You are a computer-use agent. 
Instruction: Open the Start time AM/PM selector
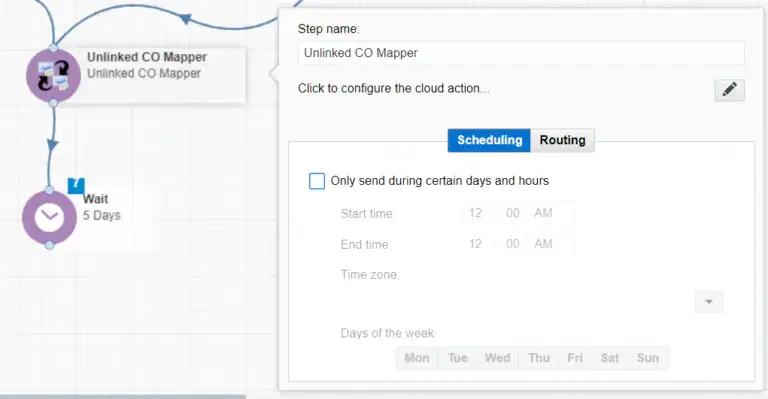(543, 213)
